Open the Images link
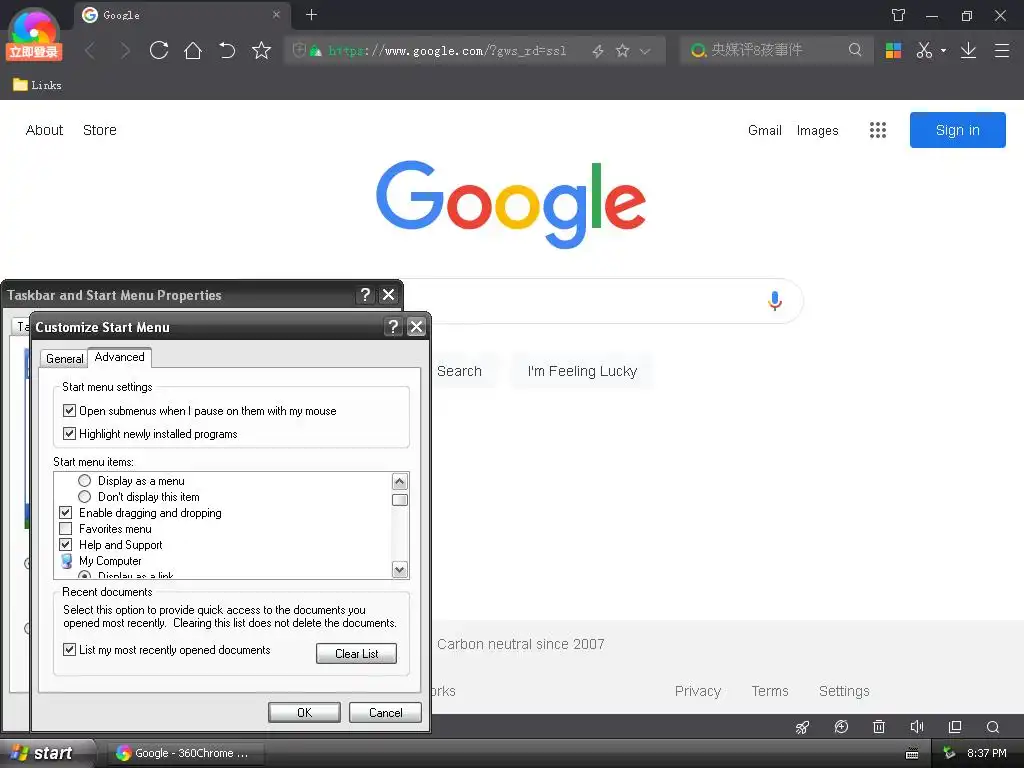Image resolution: width=1024 pixels, height=768 pixels. pyautogui.click(x=817, y=130)
